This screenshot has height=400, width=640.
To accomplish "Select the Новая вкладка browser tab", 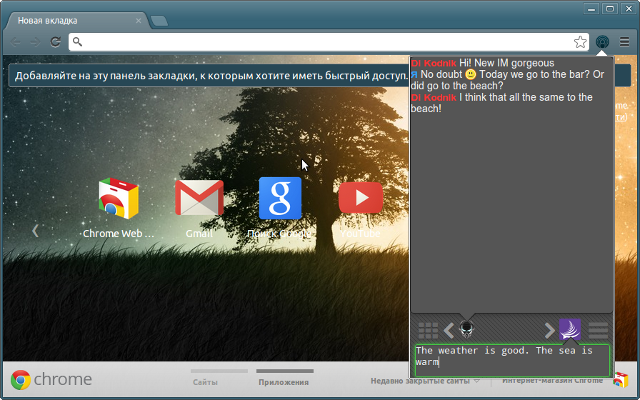I will click(75, 19).
